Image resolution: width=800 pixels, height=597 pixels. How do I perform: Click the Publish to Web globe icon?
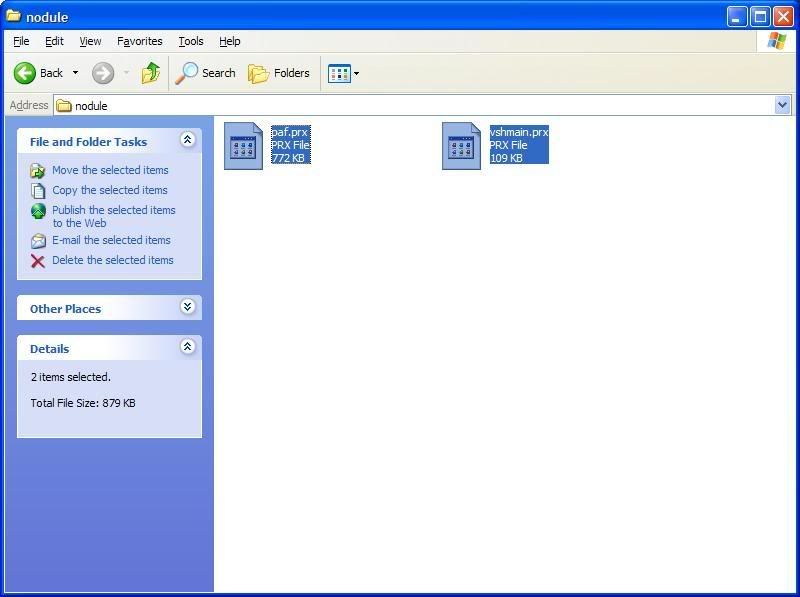(x=38, y=211)
